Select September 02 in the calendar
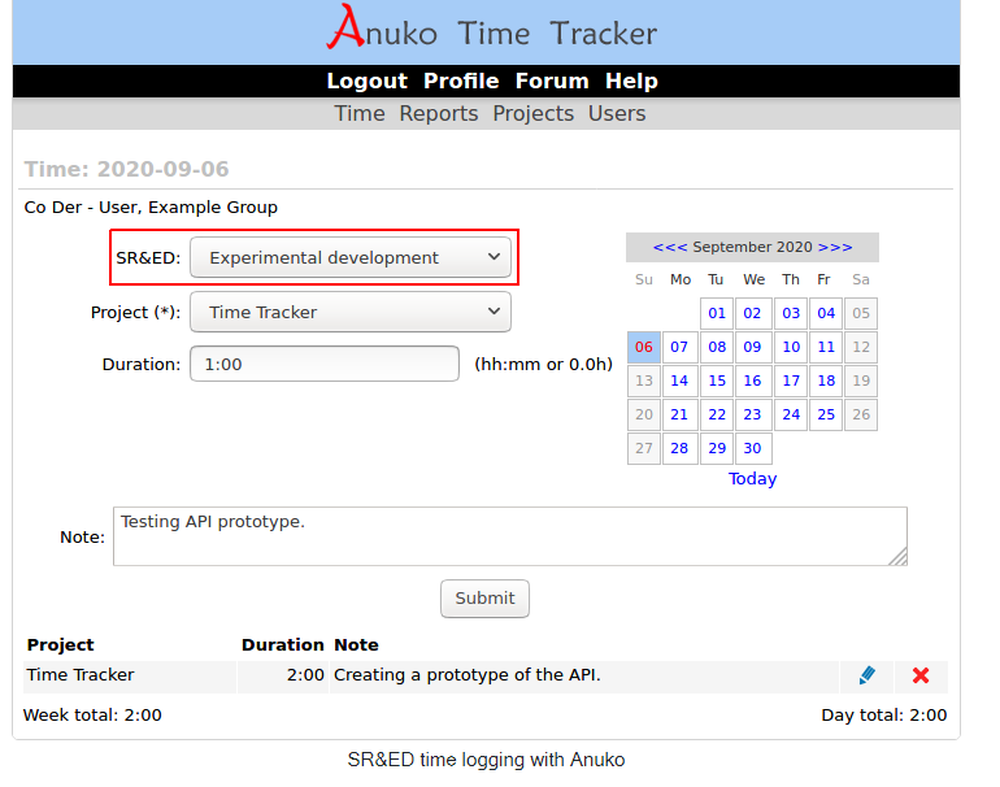Viewport: 1000px width, 787px height. (x=753, y=313)
